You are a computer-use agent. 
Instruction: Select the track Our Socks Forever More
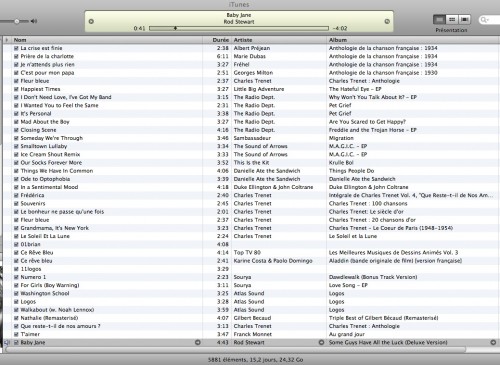point(51,163)
